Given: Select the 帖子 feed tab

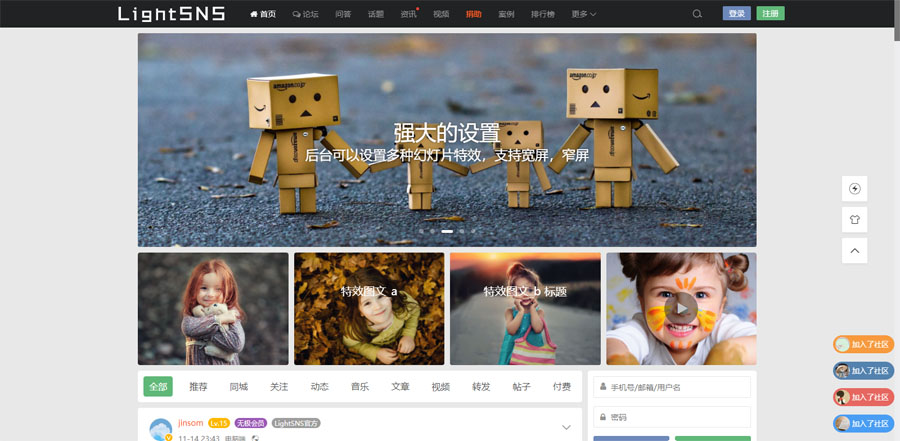Looking at the screenshot, I should (522, 386).
